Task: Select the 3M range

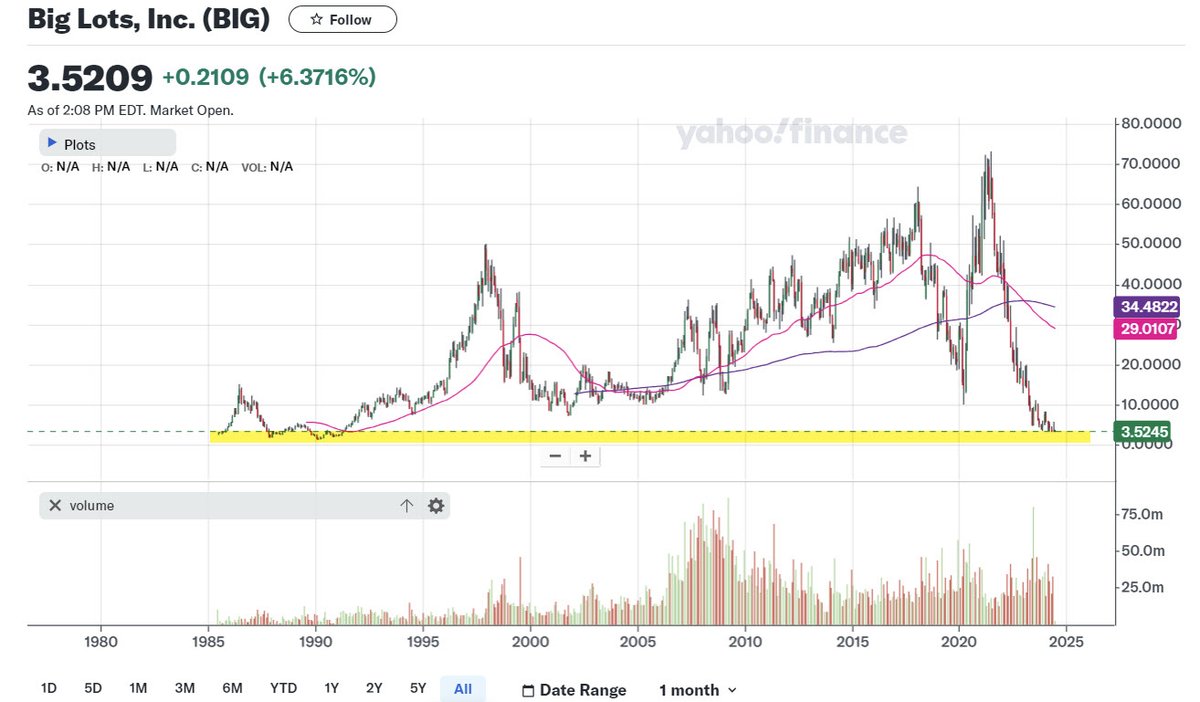Action: (x=184, y=688)
